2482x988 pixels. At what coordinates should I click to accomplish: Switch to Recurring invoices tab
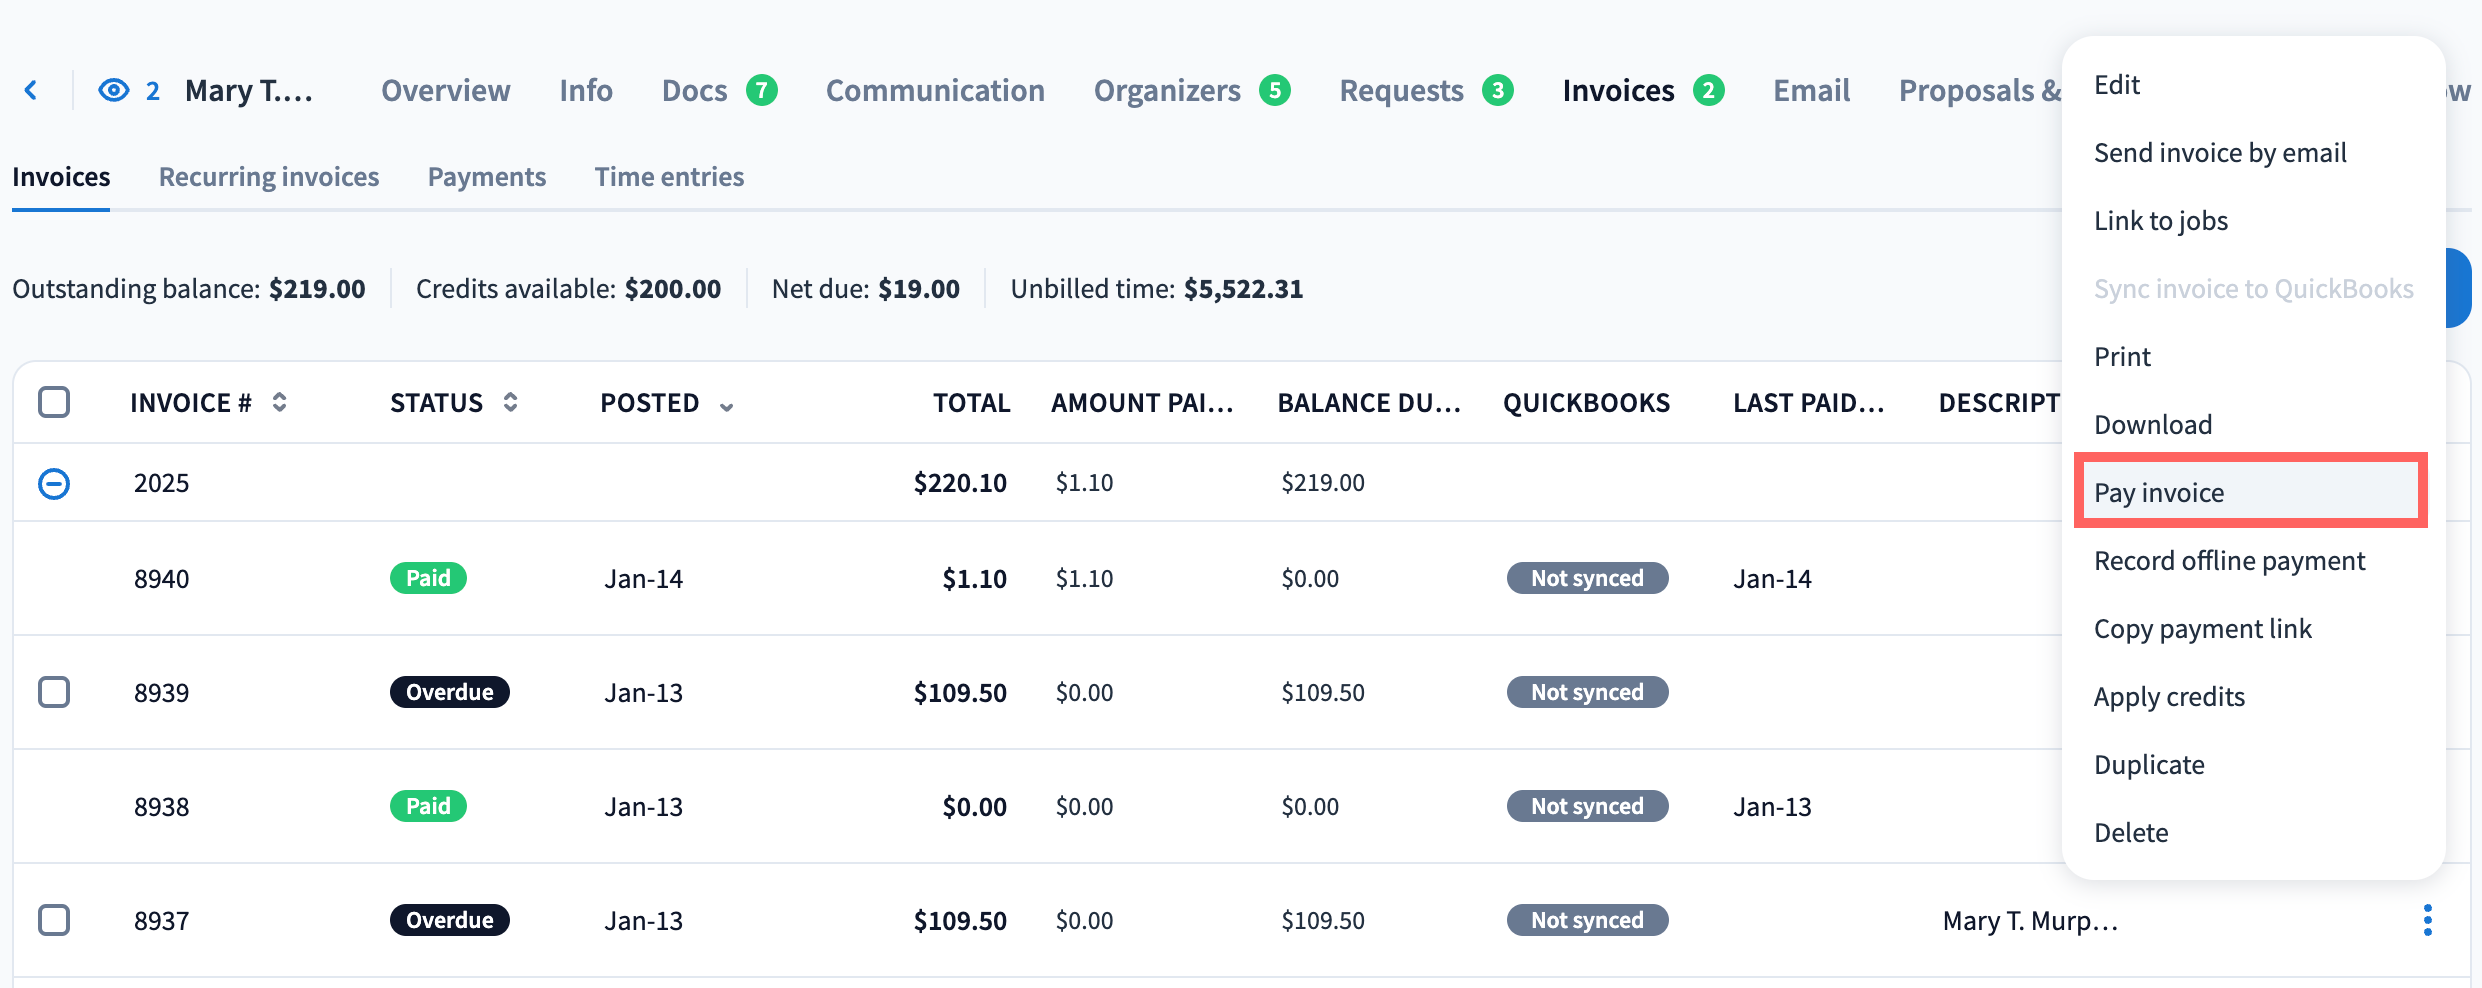(269, 177)
